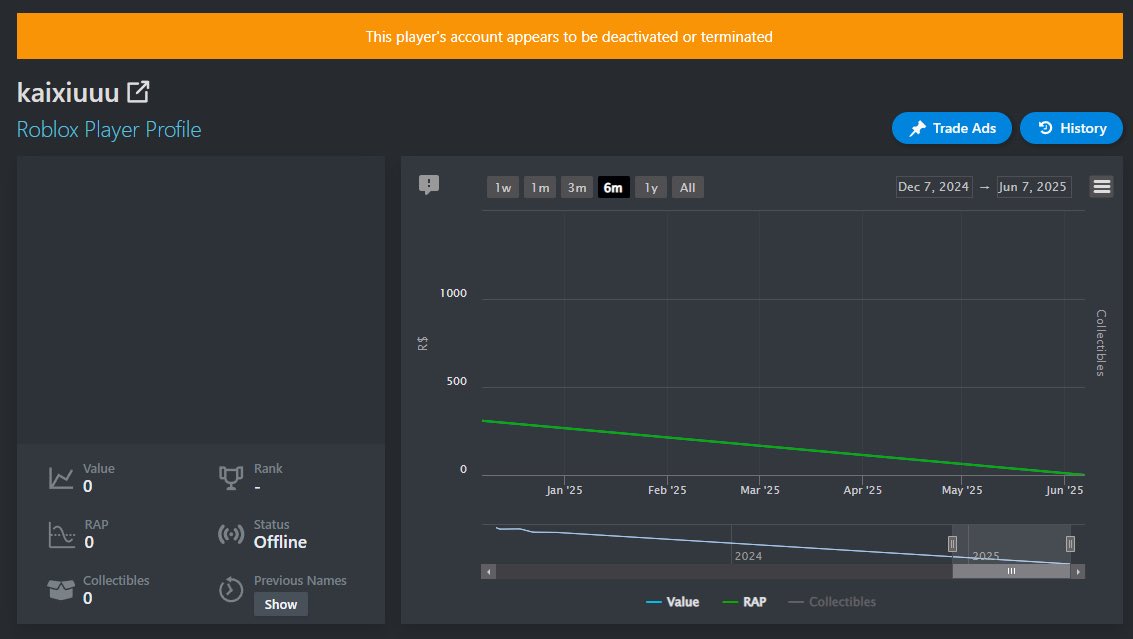This screenshot has height=639, width=1133.
Task: Open kaixiuuu's external profile link icon
Action: pyautogui.click(x=138, y=92)
